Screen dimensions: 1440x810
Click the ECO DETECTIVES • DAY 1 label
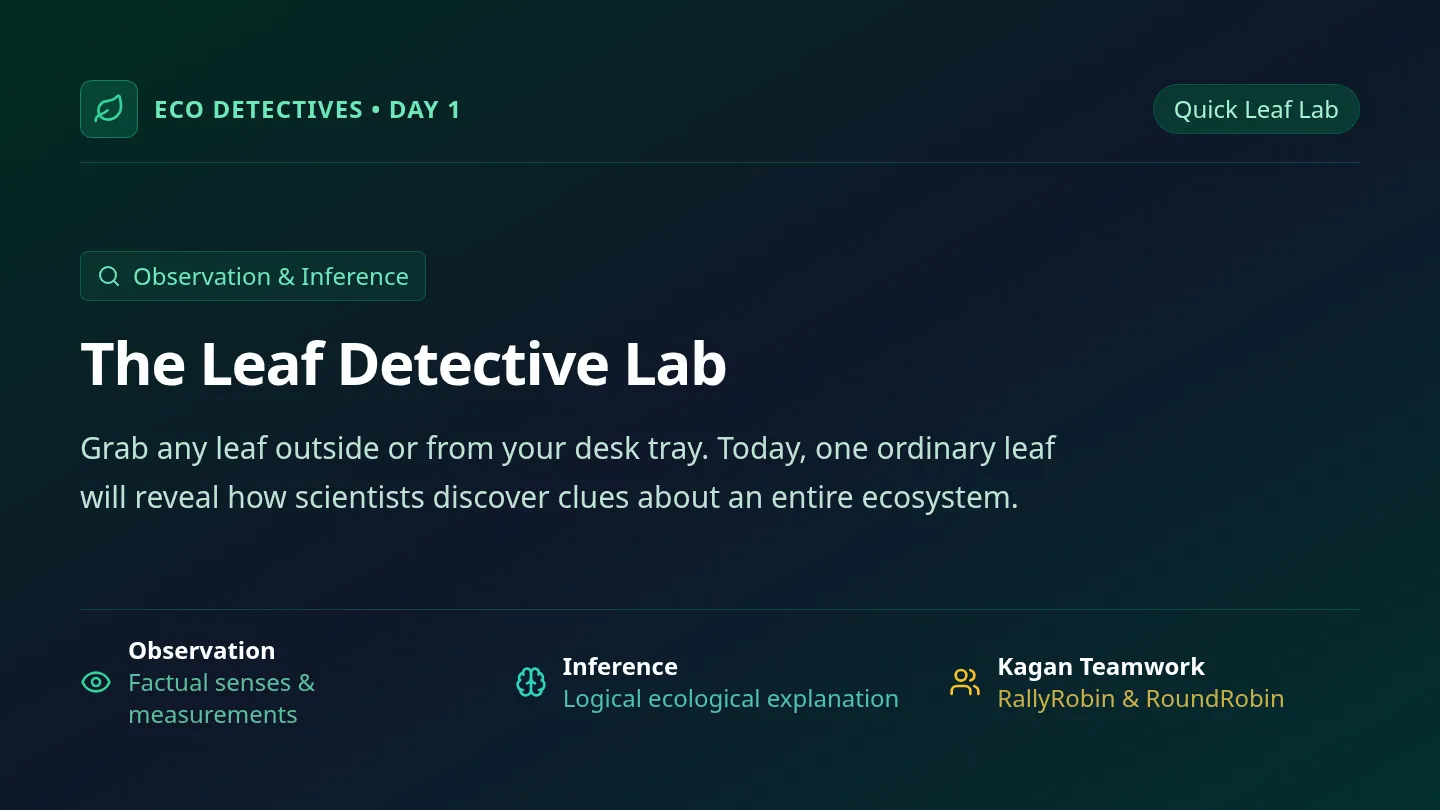pos(307,110)
